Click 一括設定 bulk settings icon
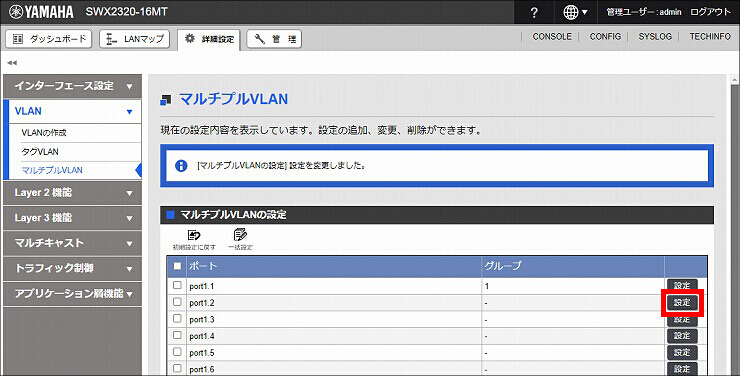Image resolution: width=740 pixels, height=376 pixels. click(x=240, y=239)
